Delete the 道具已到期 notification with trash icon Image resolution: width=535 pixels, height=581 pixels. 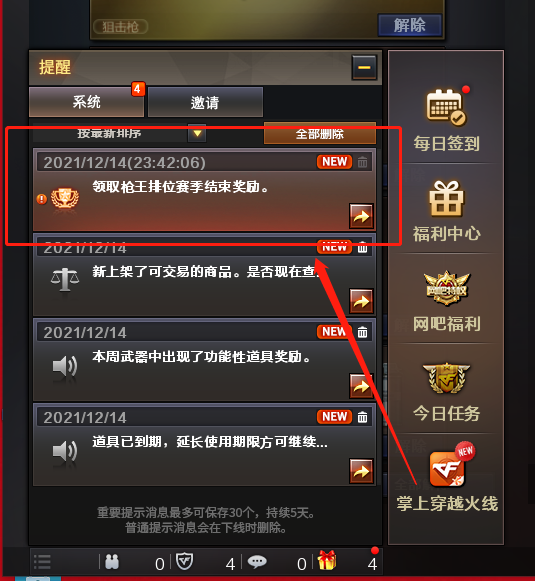tap(362, 417)
